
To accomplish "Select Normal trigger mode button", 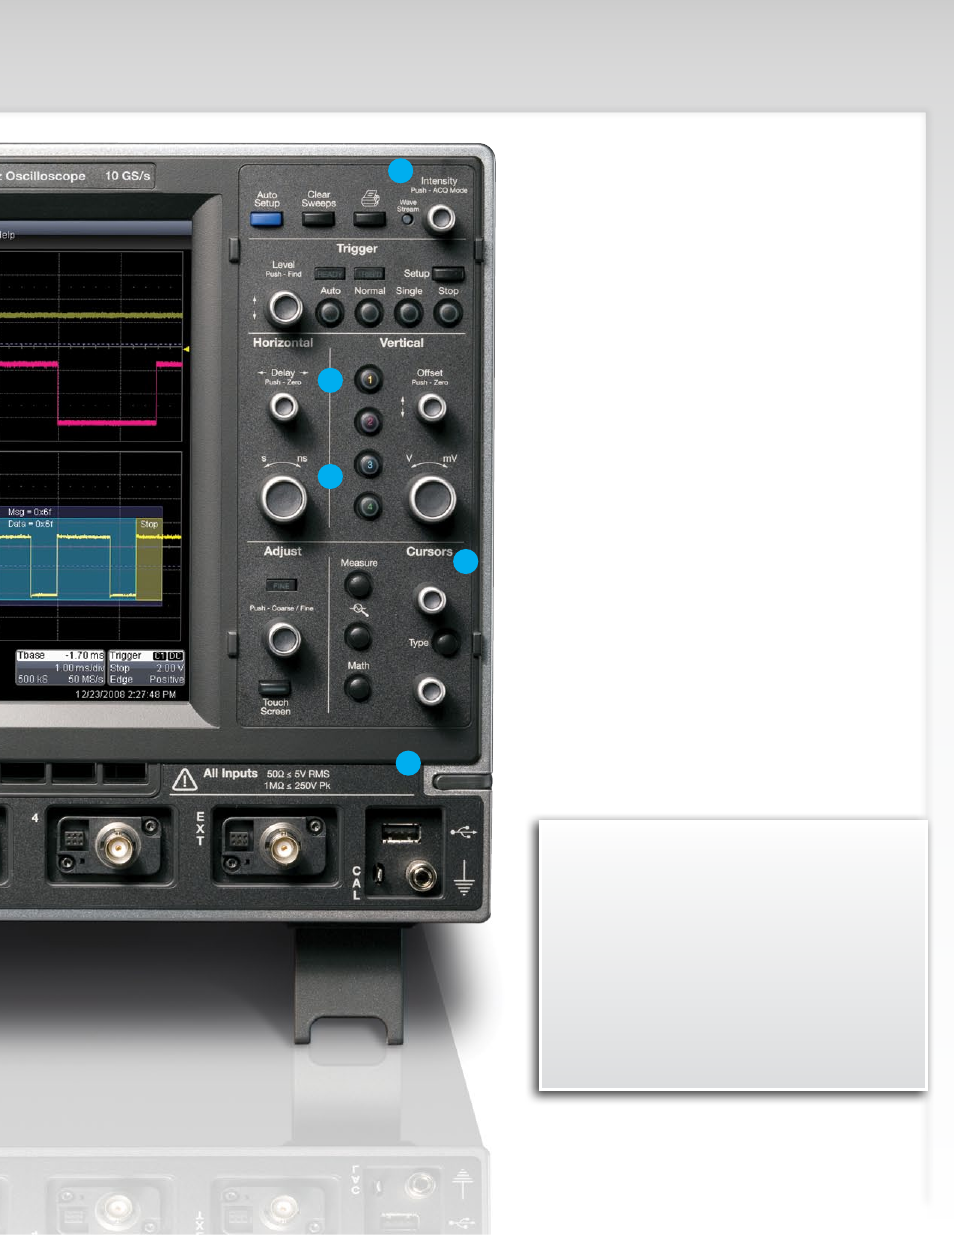I will point(369,313).
